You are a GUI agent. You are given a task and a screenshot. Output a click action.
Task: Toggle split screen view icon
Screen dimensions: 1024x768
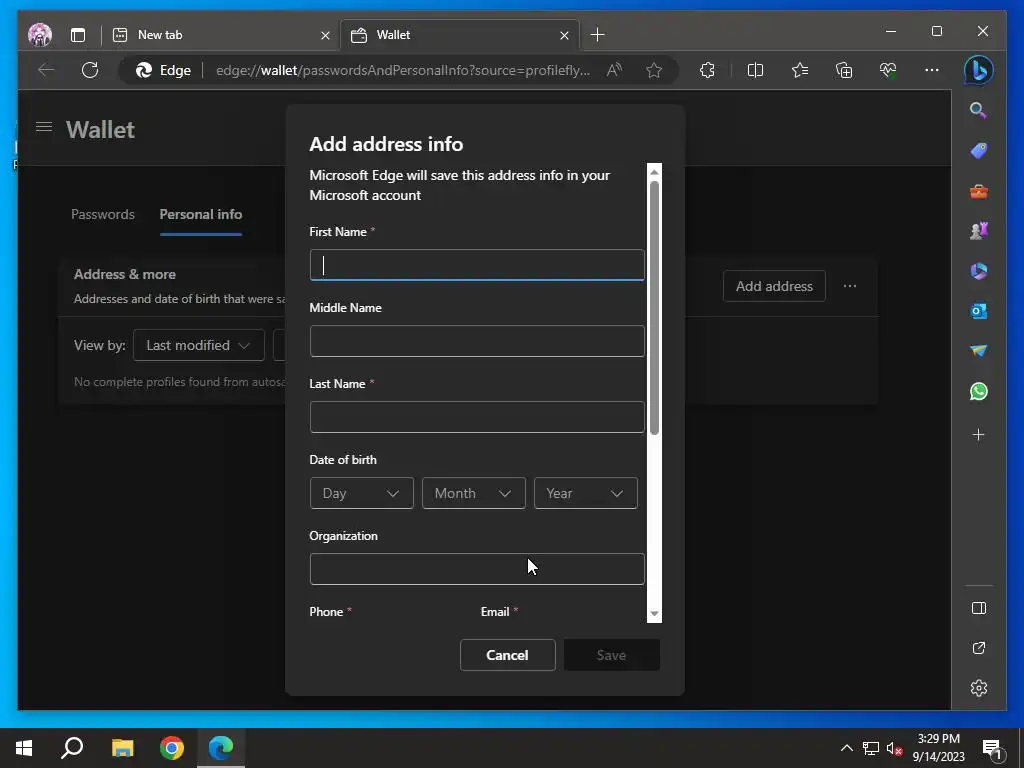pyautogui.click(x=755, y=70)
